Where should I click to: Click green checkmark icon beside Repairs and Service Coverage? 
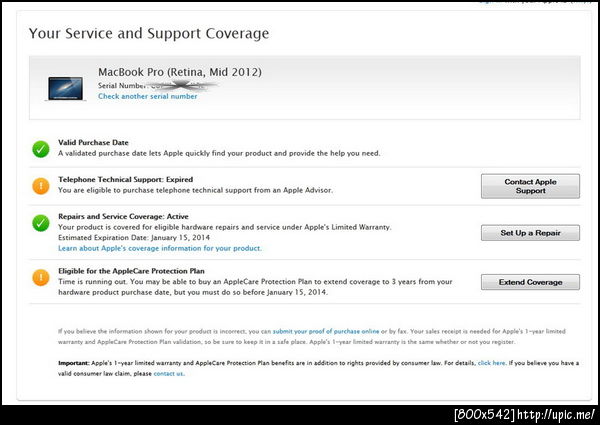point(41,223)
